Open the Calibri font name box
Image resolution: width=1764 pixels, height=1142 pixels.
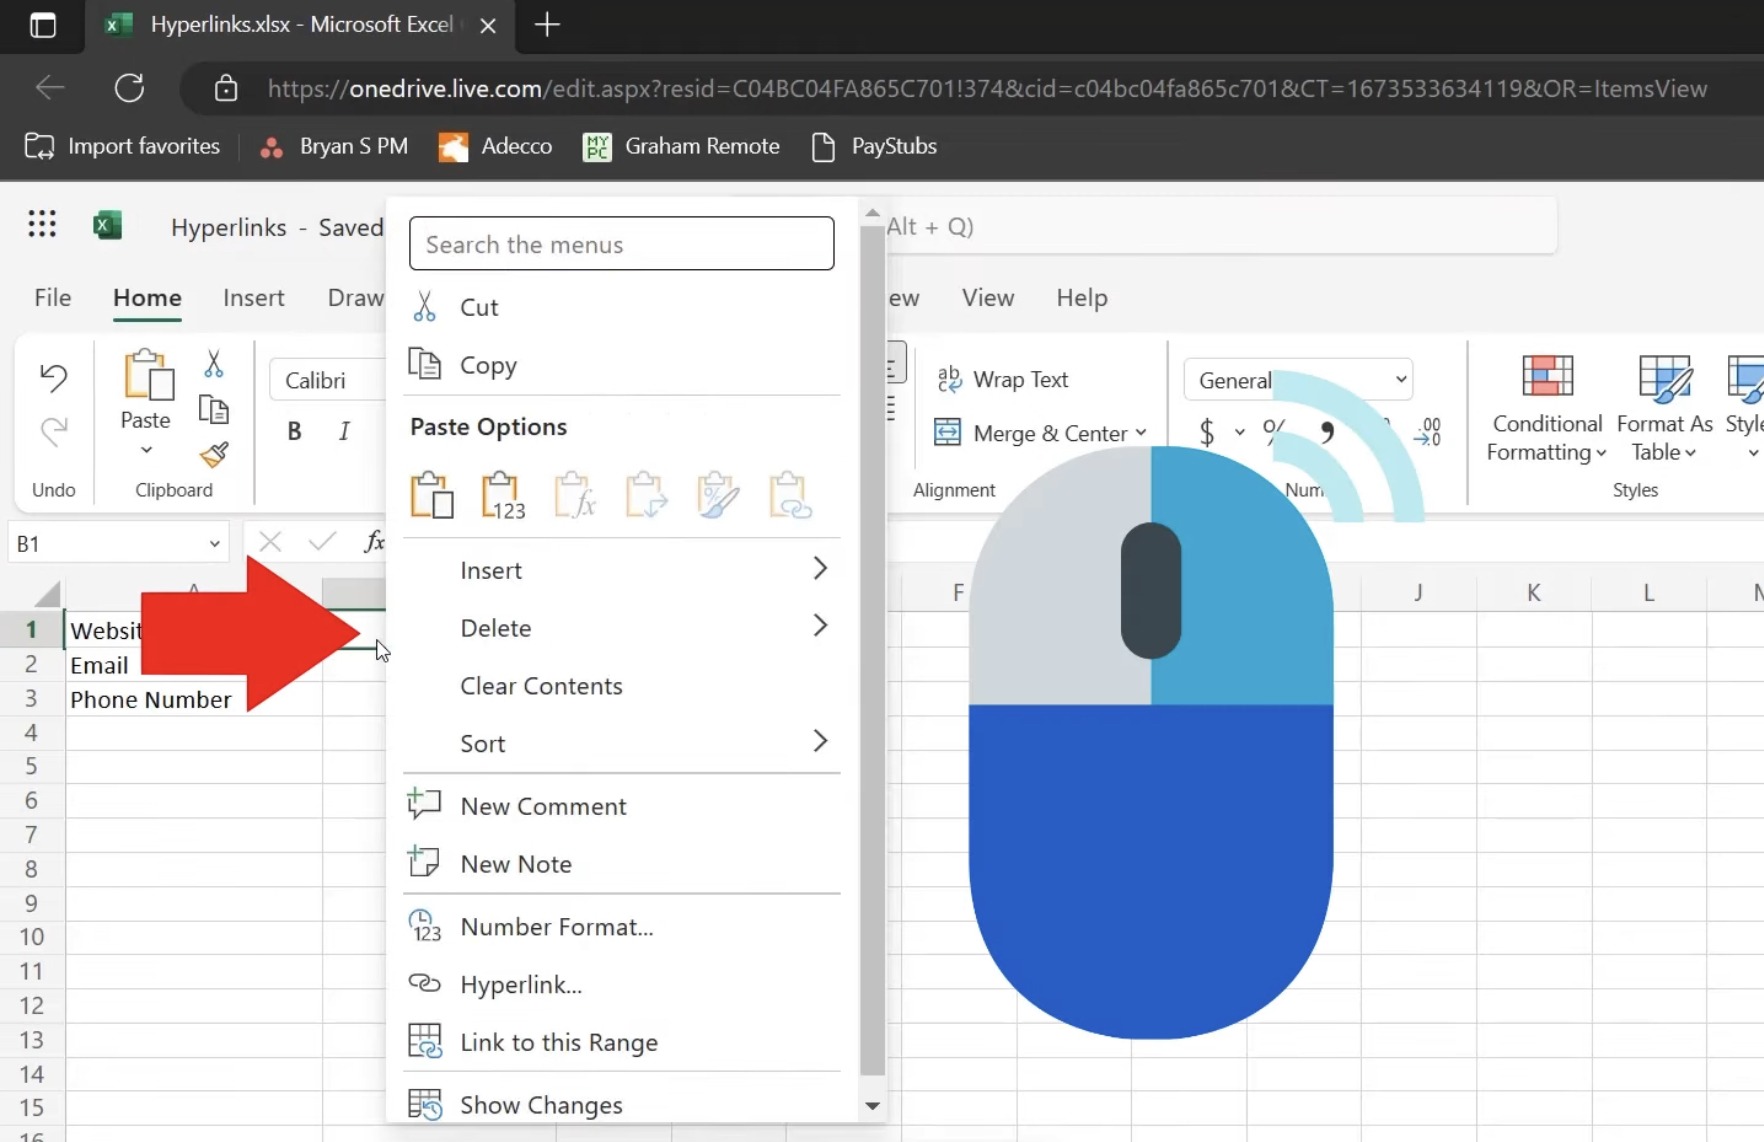click(328, 380)
